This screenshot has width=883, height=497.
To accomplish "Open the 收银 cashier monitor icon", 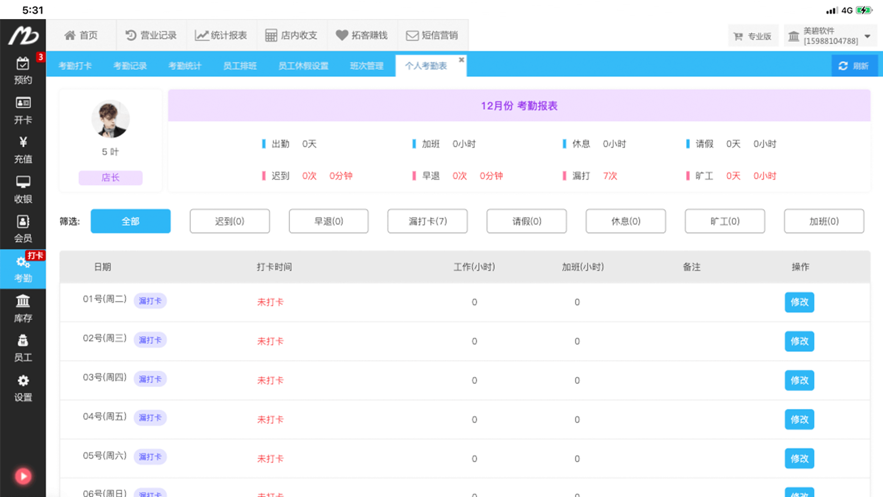I will click(x=23, y=190).
